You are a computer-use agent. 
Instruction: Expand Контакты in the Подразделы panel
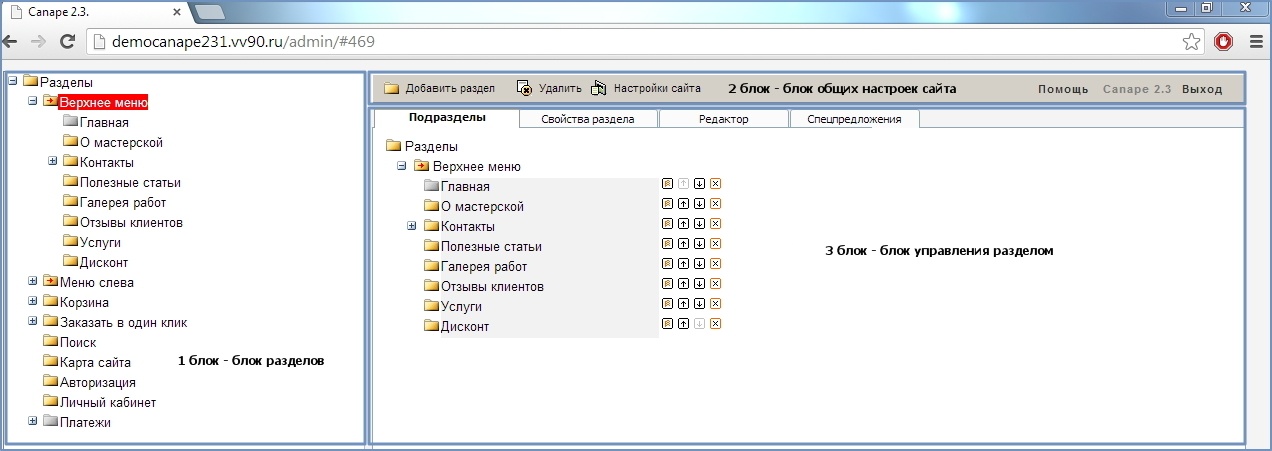(x=411, y=226)
